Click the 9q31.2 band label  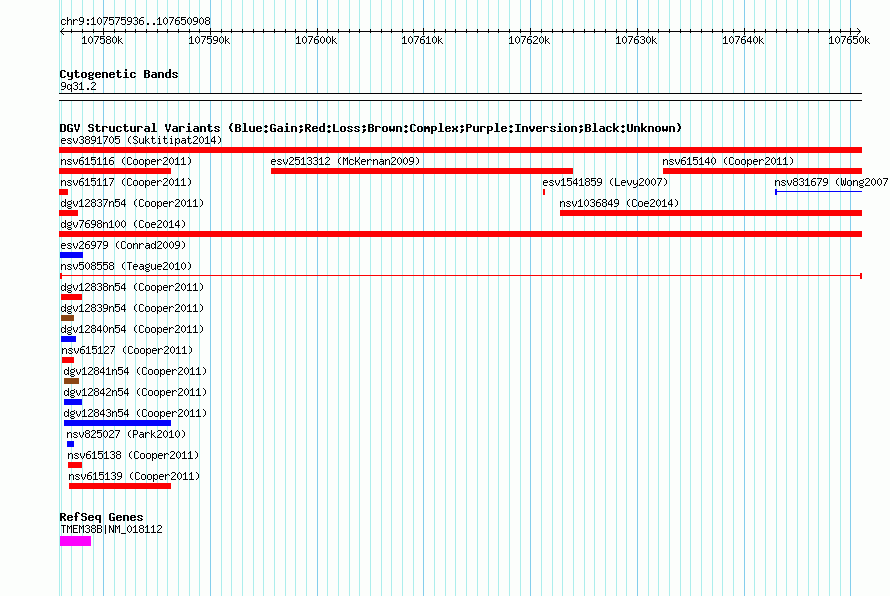78,86
